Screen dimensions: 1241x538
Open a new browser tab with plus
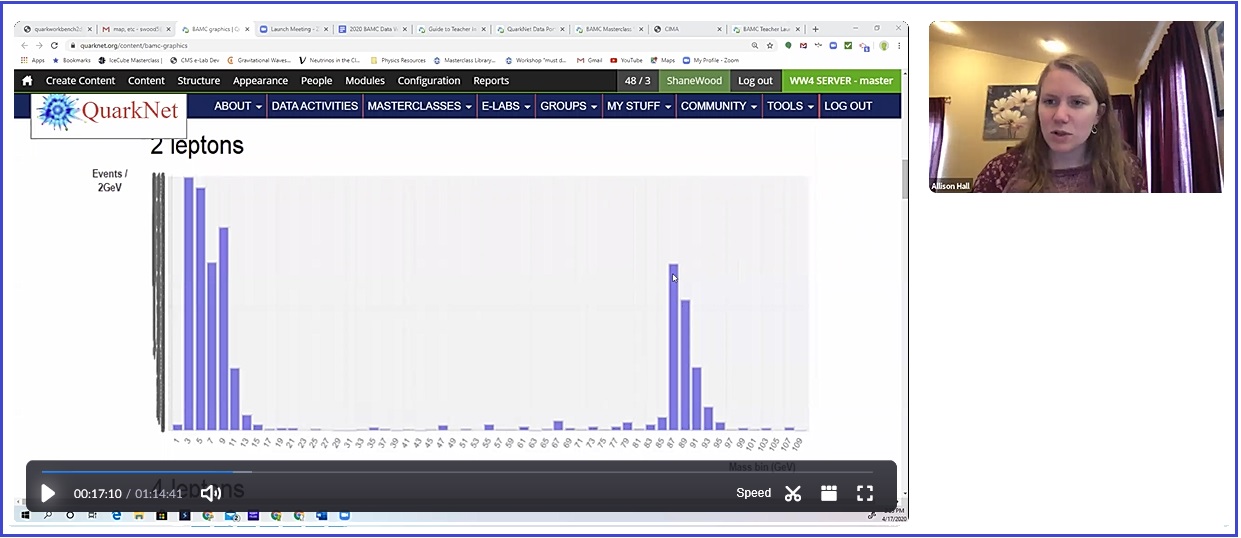pos(816,29)
